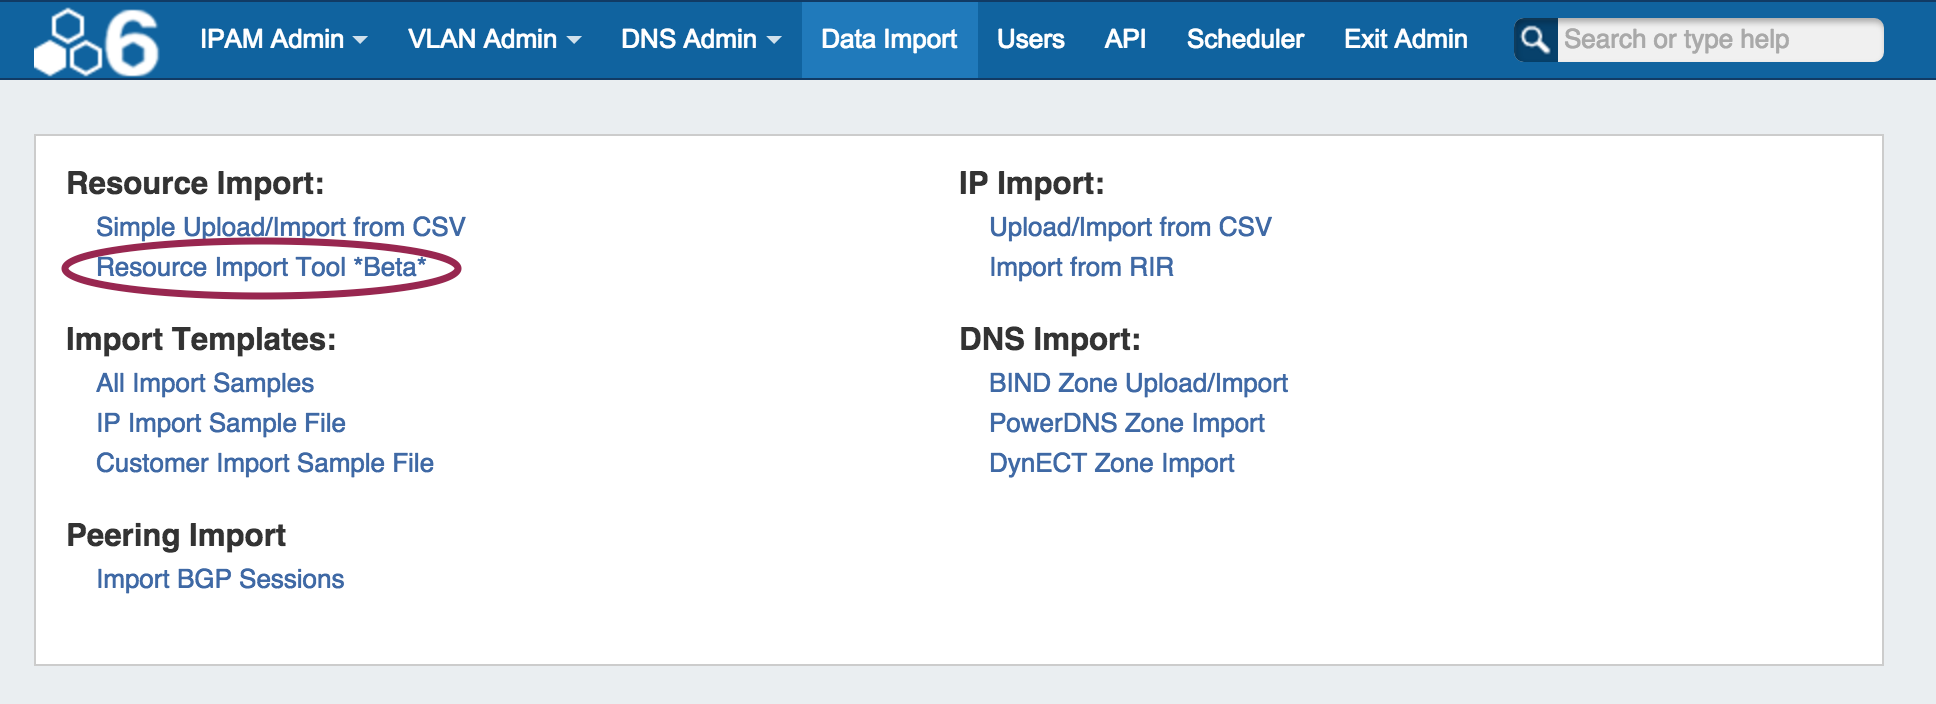Screen dimensions: 1936x704
Task: Open the API menu item
Action: click(1125, 39)
